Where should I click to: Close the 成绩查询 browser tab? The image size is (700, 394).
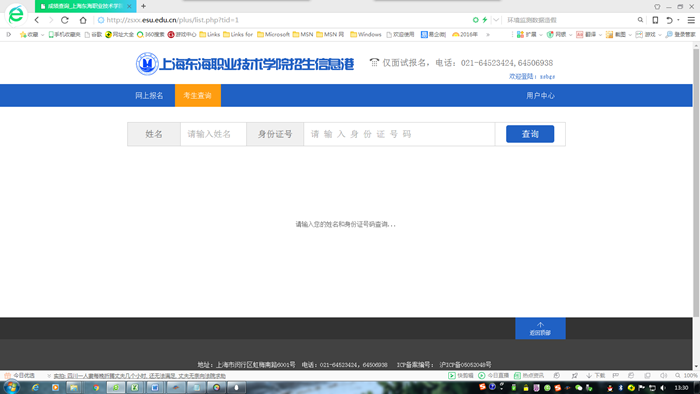[129, 6]
